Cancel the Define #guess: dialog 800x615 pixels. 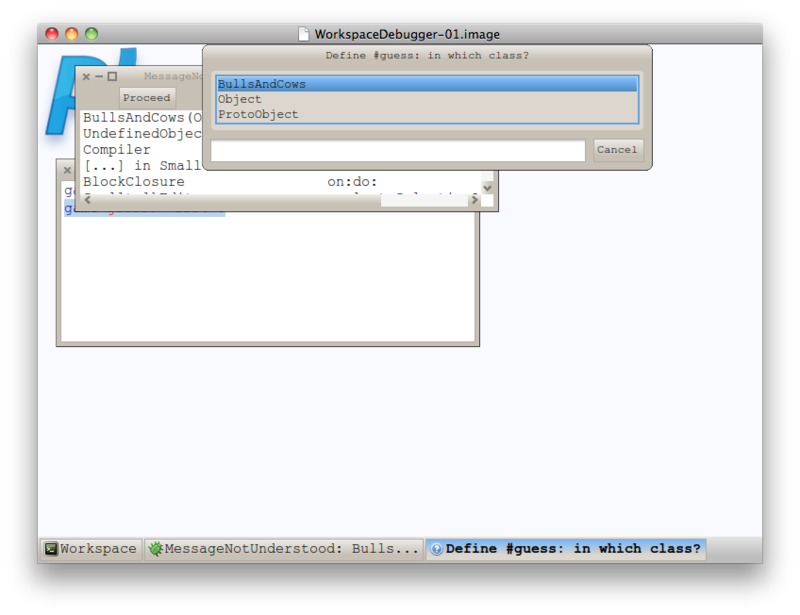(617, 150)
